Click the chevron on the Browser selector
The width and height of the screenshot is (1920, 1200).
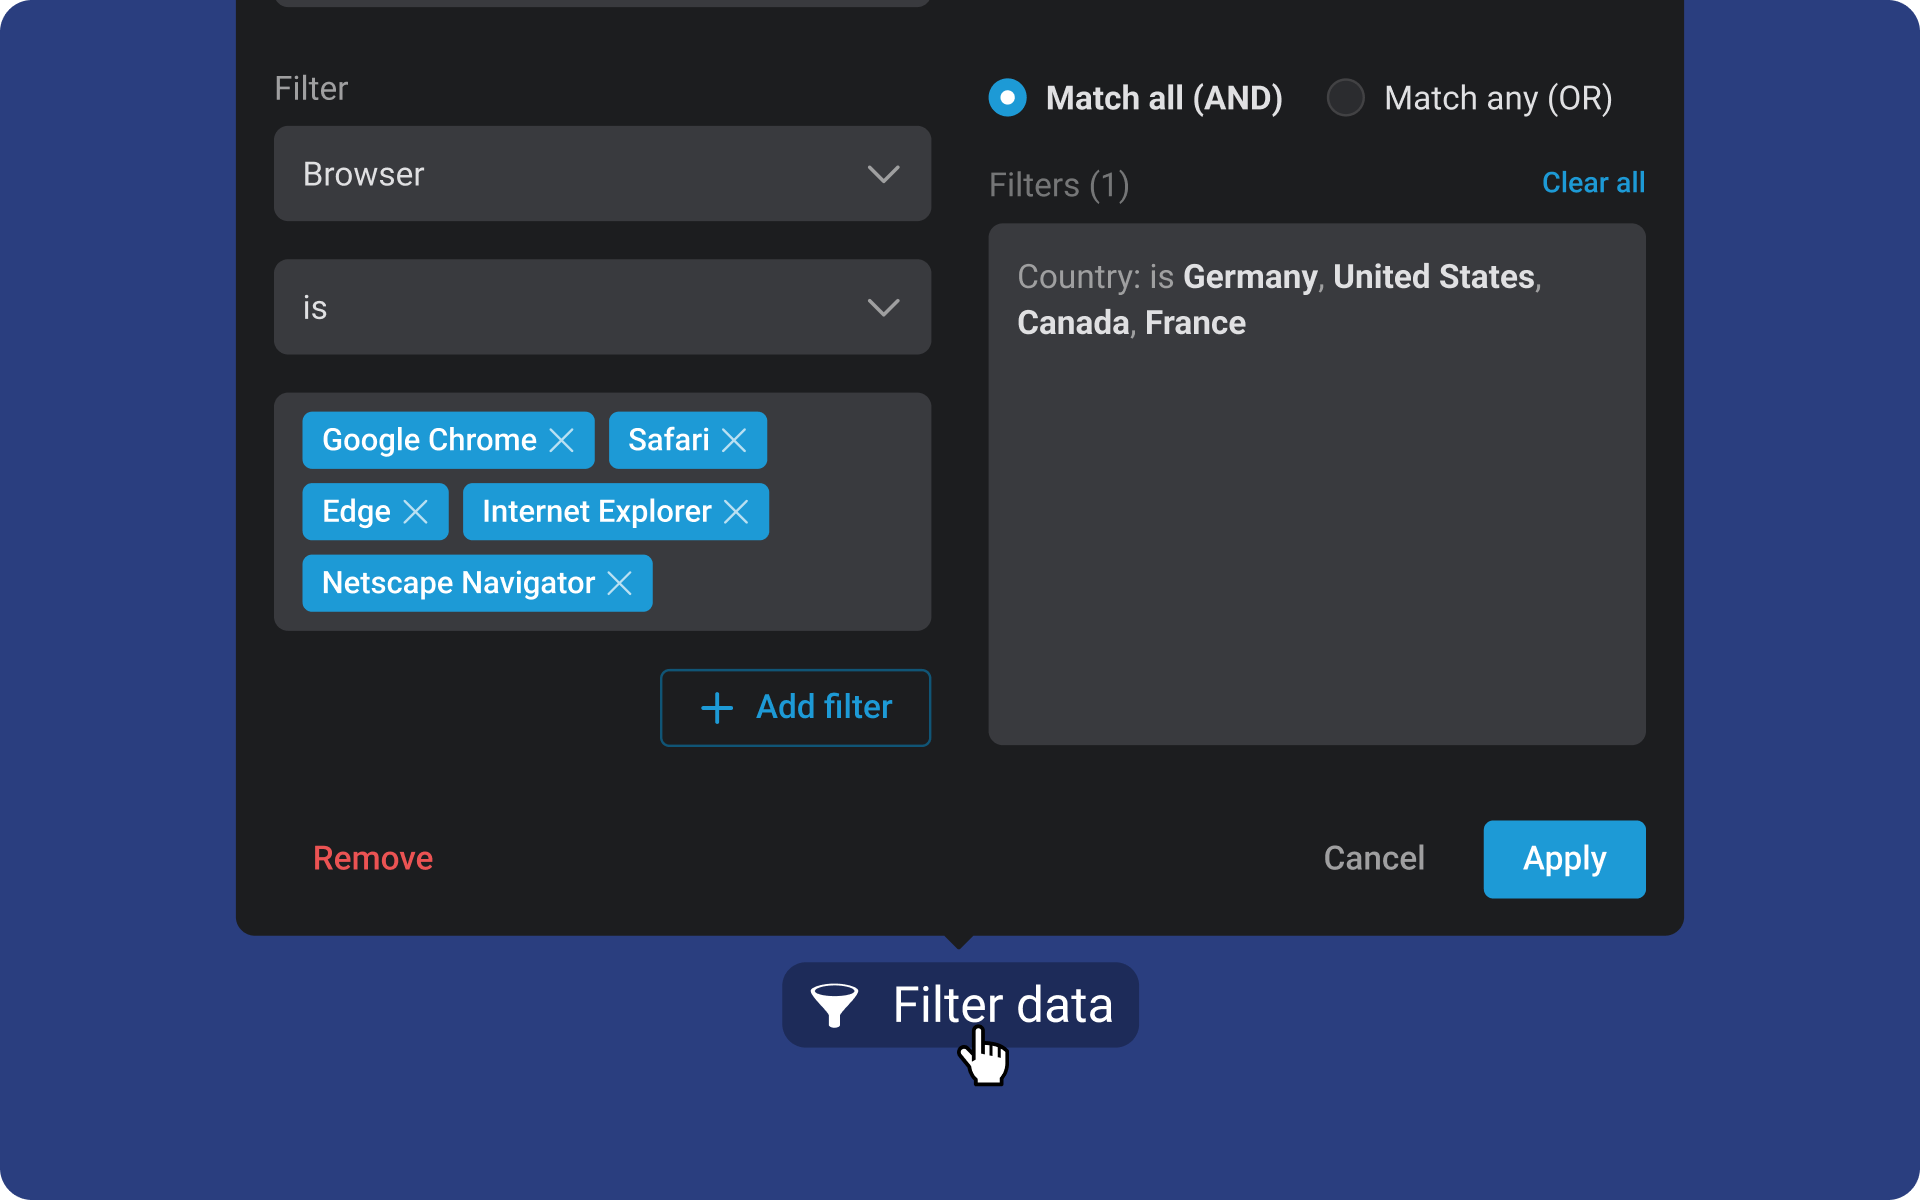tap(883, 174)
